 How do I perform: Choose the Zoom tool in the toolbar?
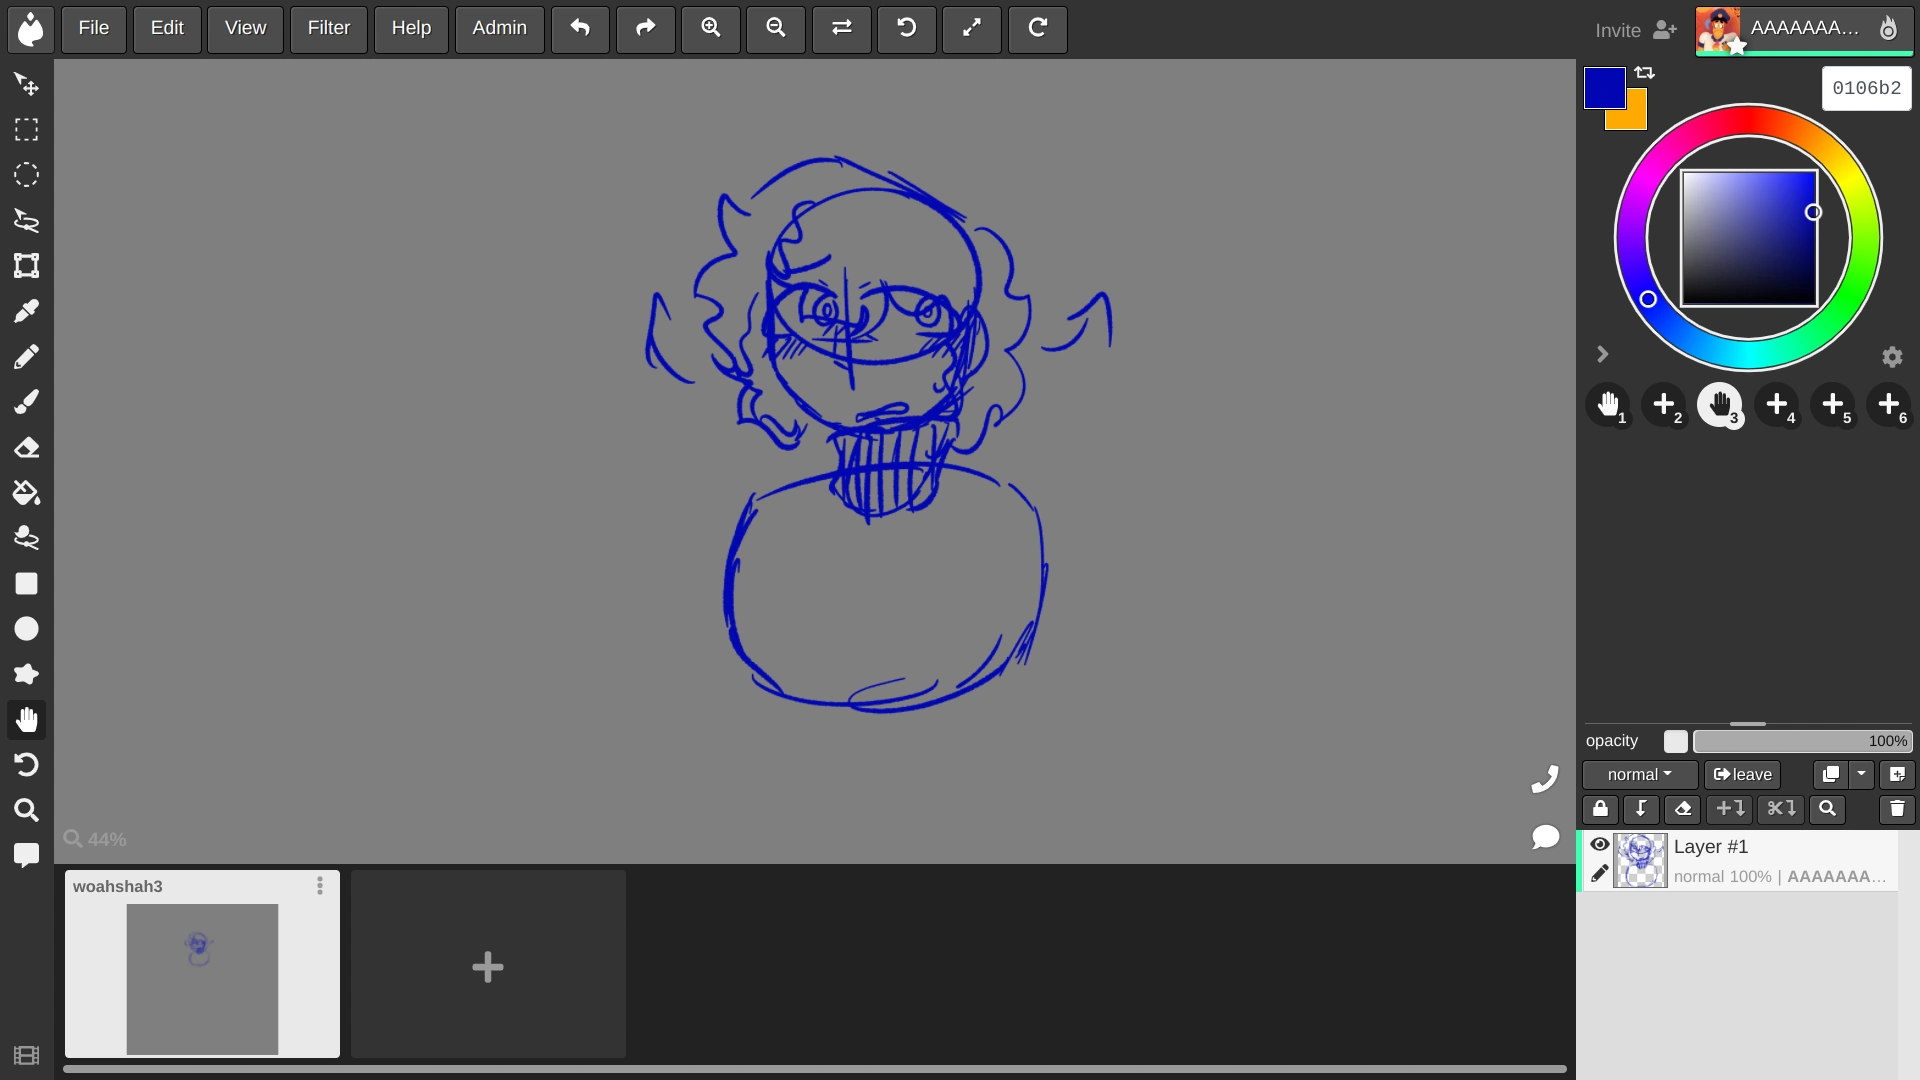coord(26,810)
